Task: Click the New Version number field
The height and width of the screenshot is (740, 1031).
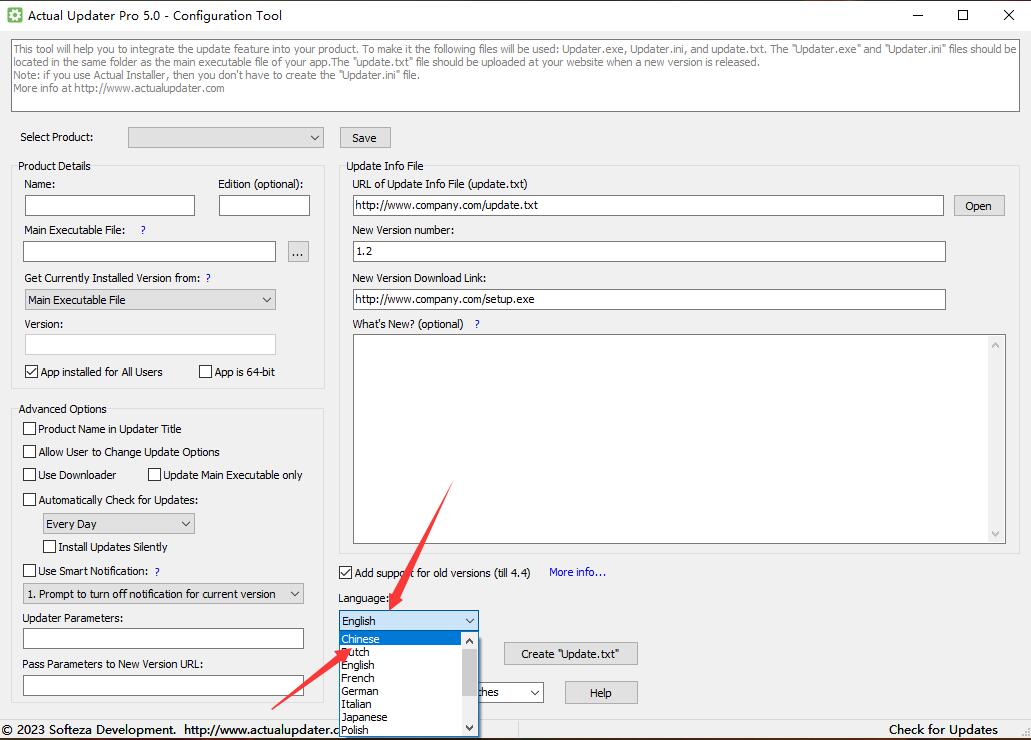Action: (649, 251)
